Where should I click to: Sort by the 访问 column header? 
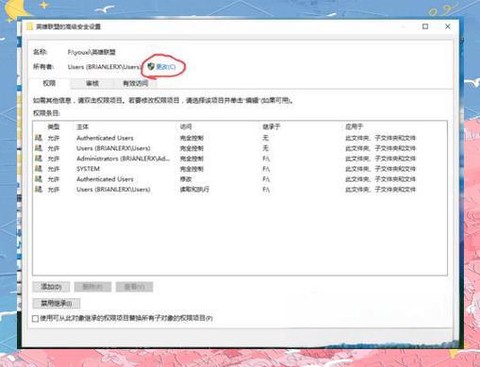pyautogui.click(x=186, y=127)
